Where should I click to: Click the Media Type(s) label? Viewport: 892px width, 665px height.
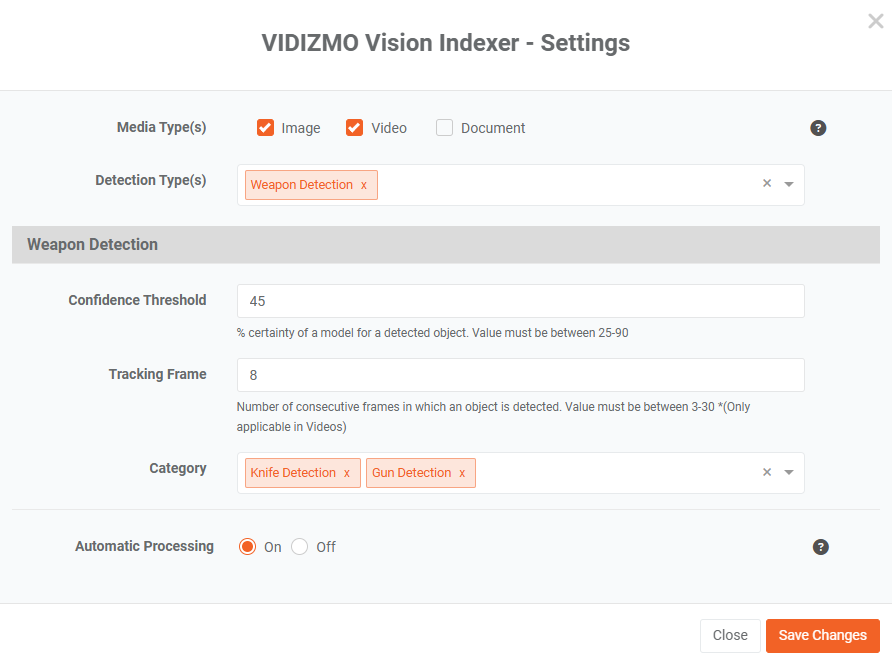(x=162, y=127)
